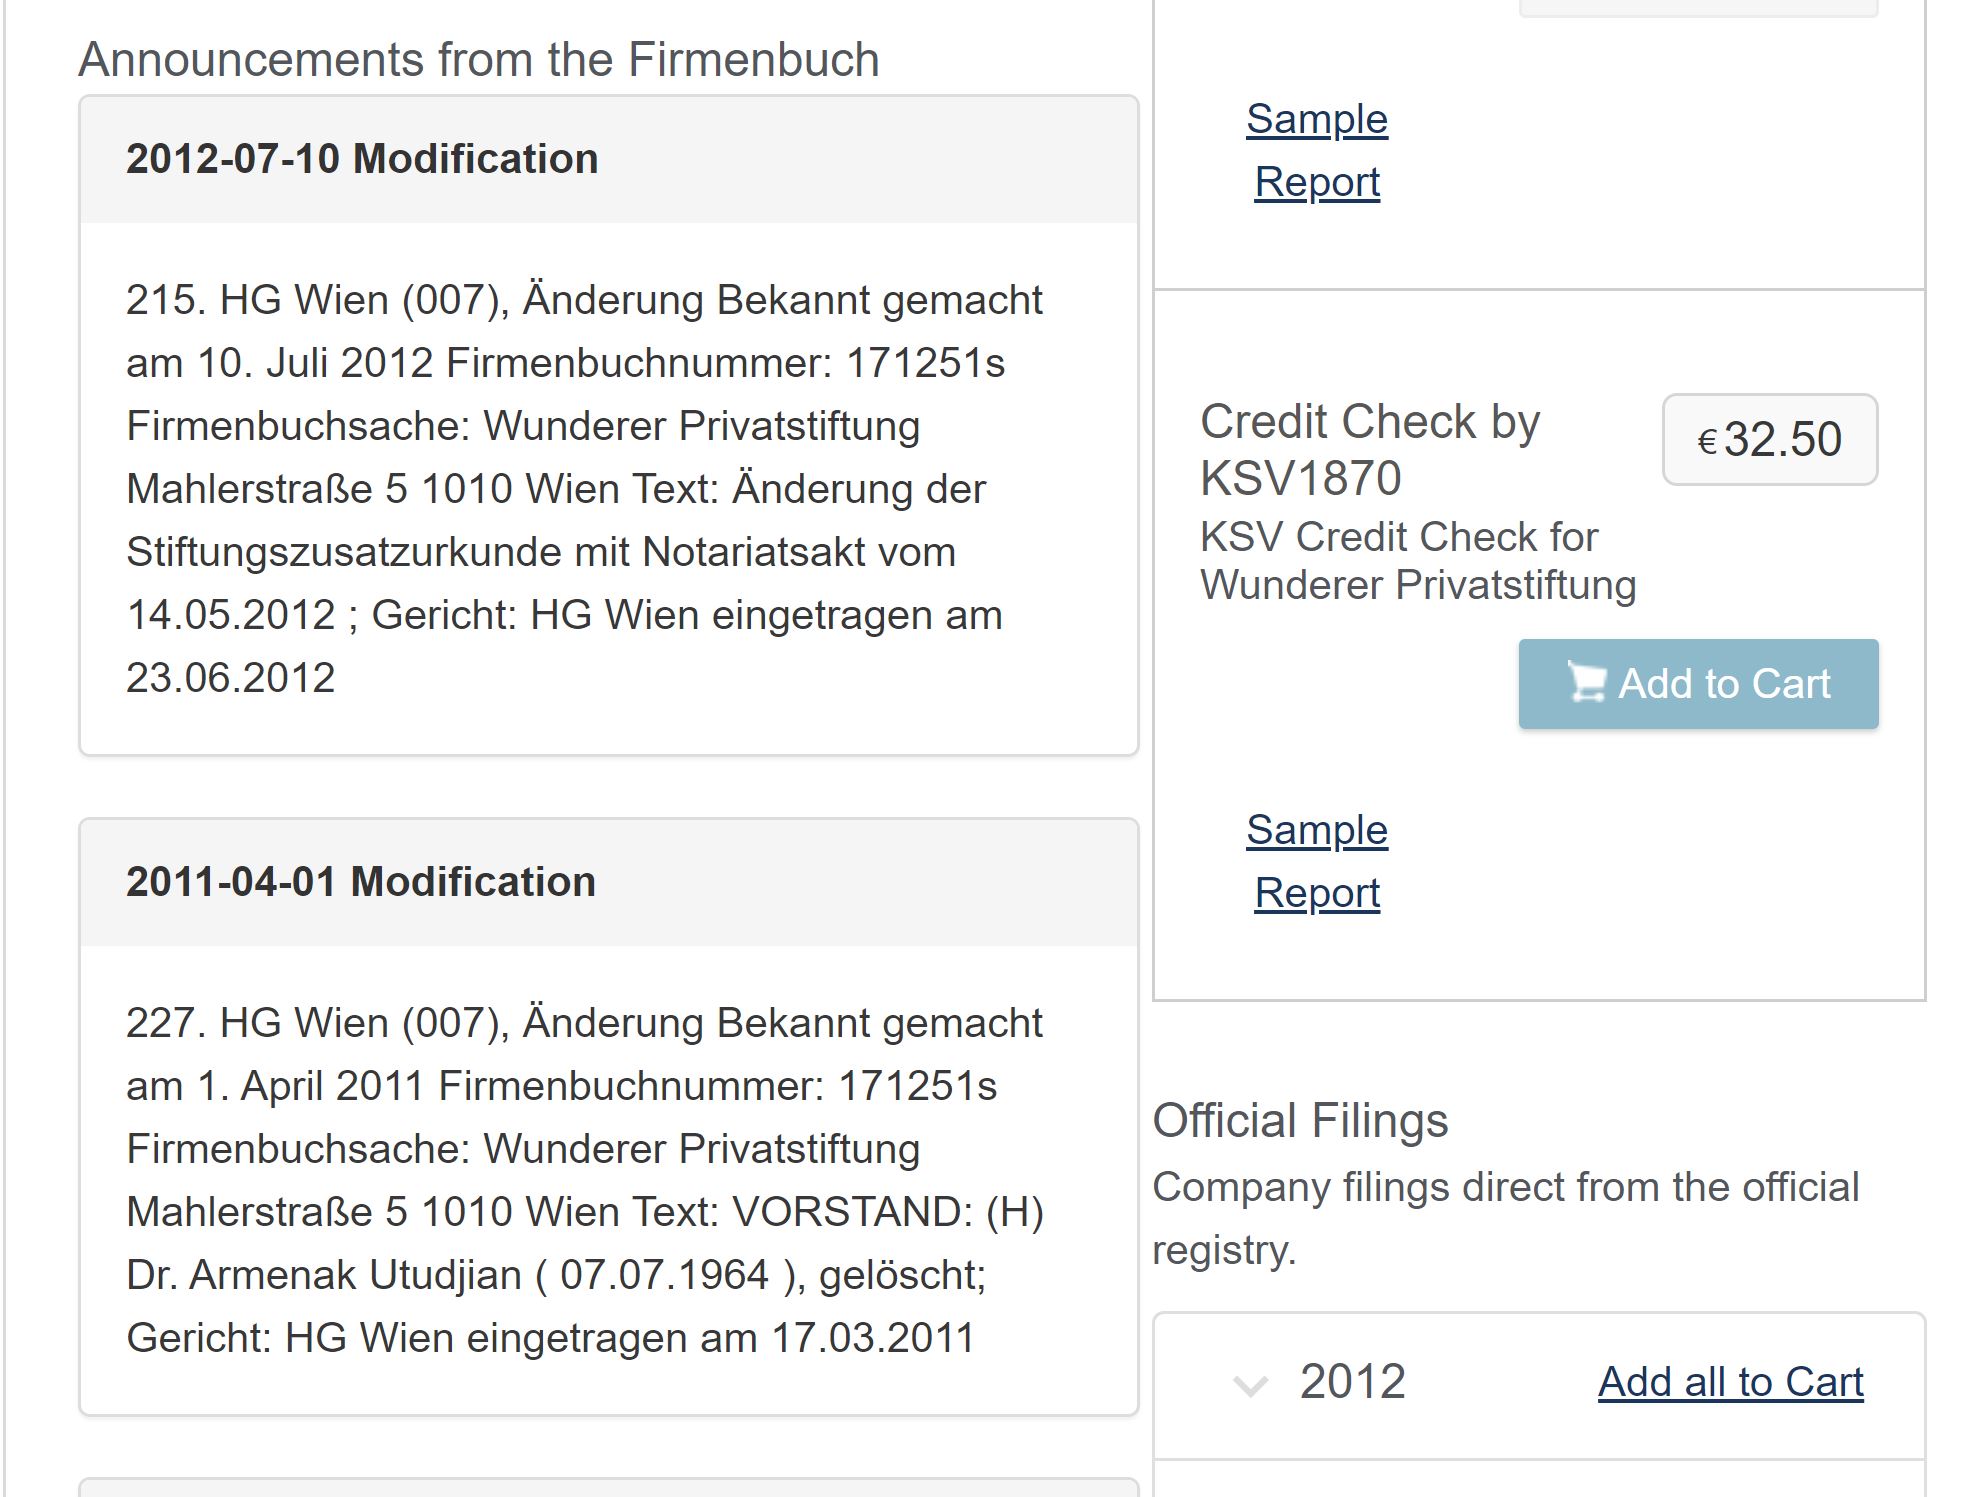The image size is (1966, 1497).
Task: Click the Official Filings heading
Action: click(x=1300, y=1120)
